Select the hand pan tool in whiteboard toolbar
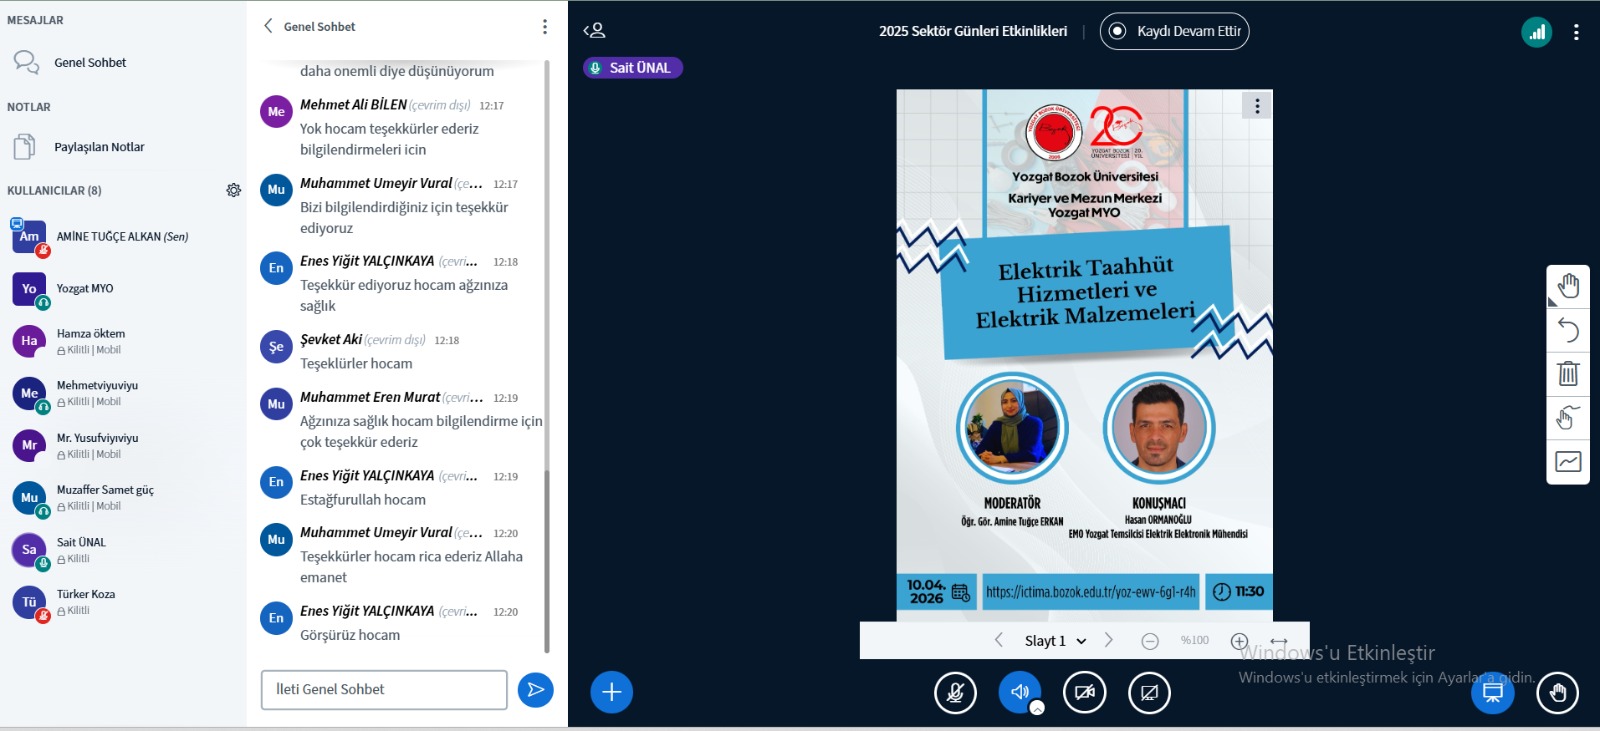The height and width of the screenshot is (731, 1600). (1568, 286)
